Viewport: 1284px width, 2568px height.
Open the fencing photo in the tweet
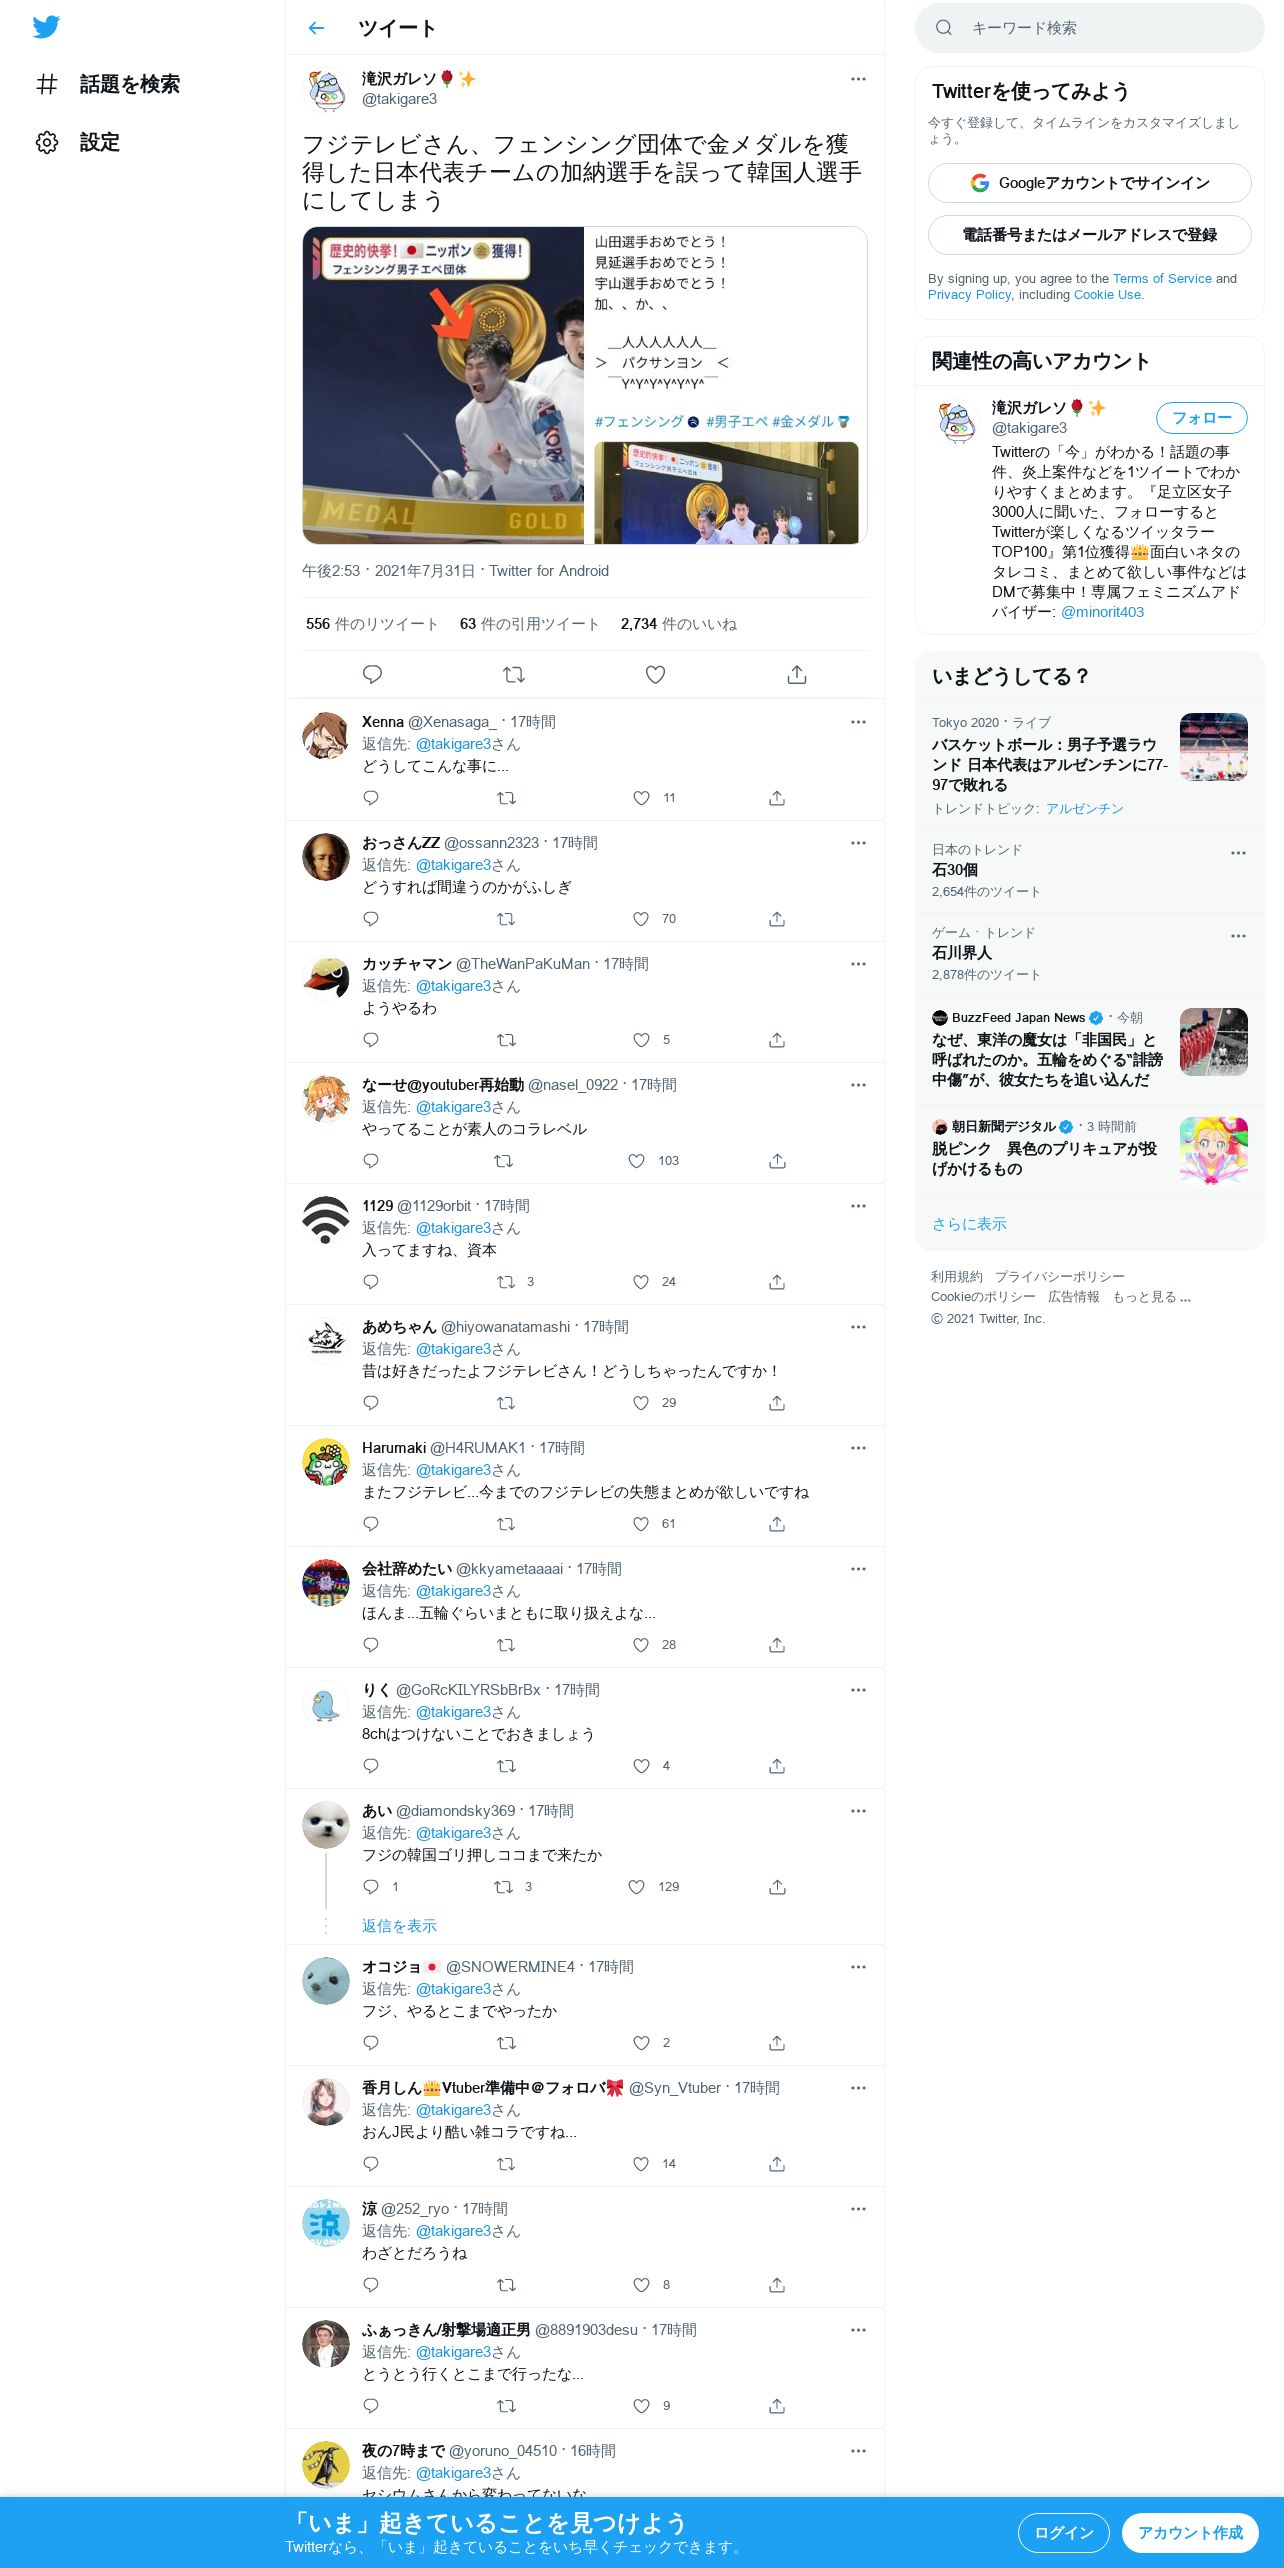(x=443, y=385)
